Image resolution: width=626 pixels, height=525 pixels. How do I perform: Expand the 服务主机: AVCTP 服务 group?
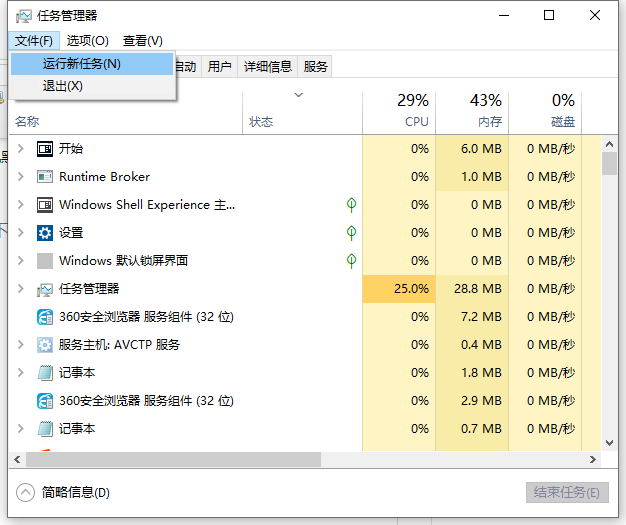click(21, 345)
